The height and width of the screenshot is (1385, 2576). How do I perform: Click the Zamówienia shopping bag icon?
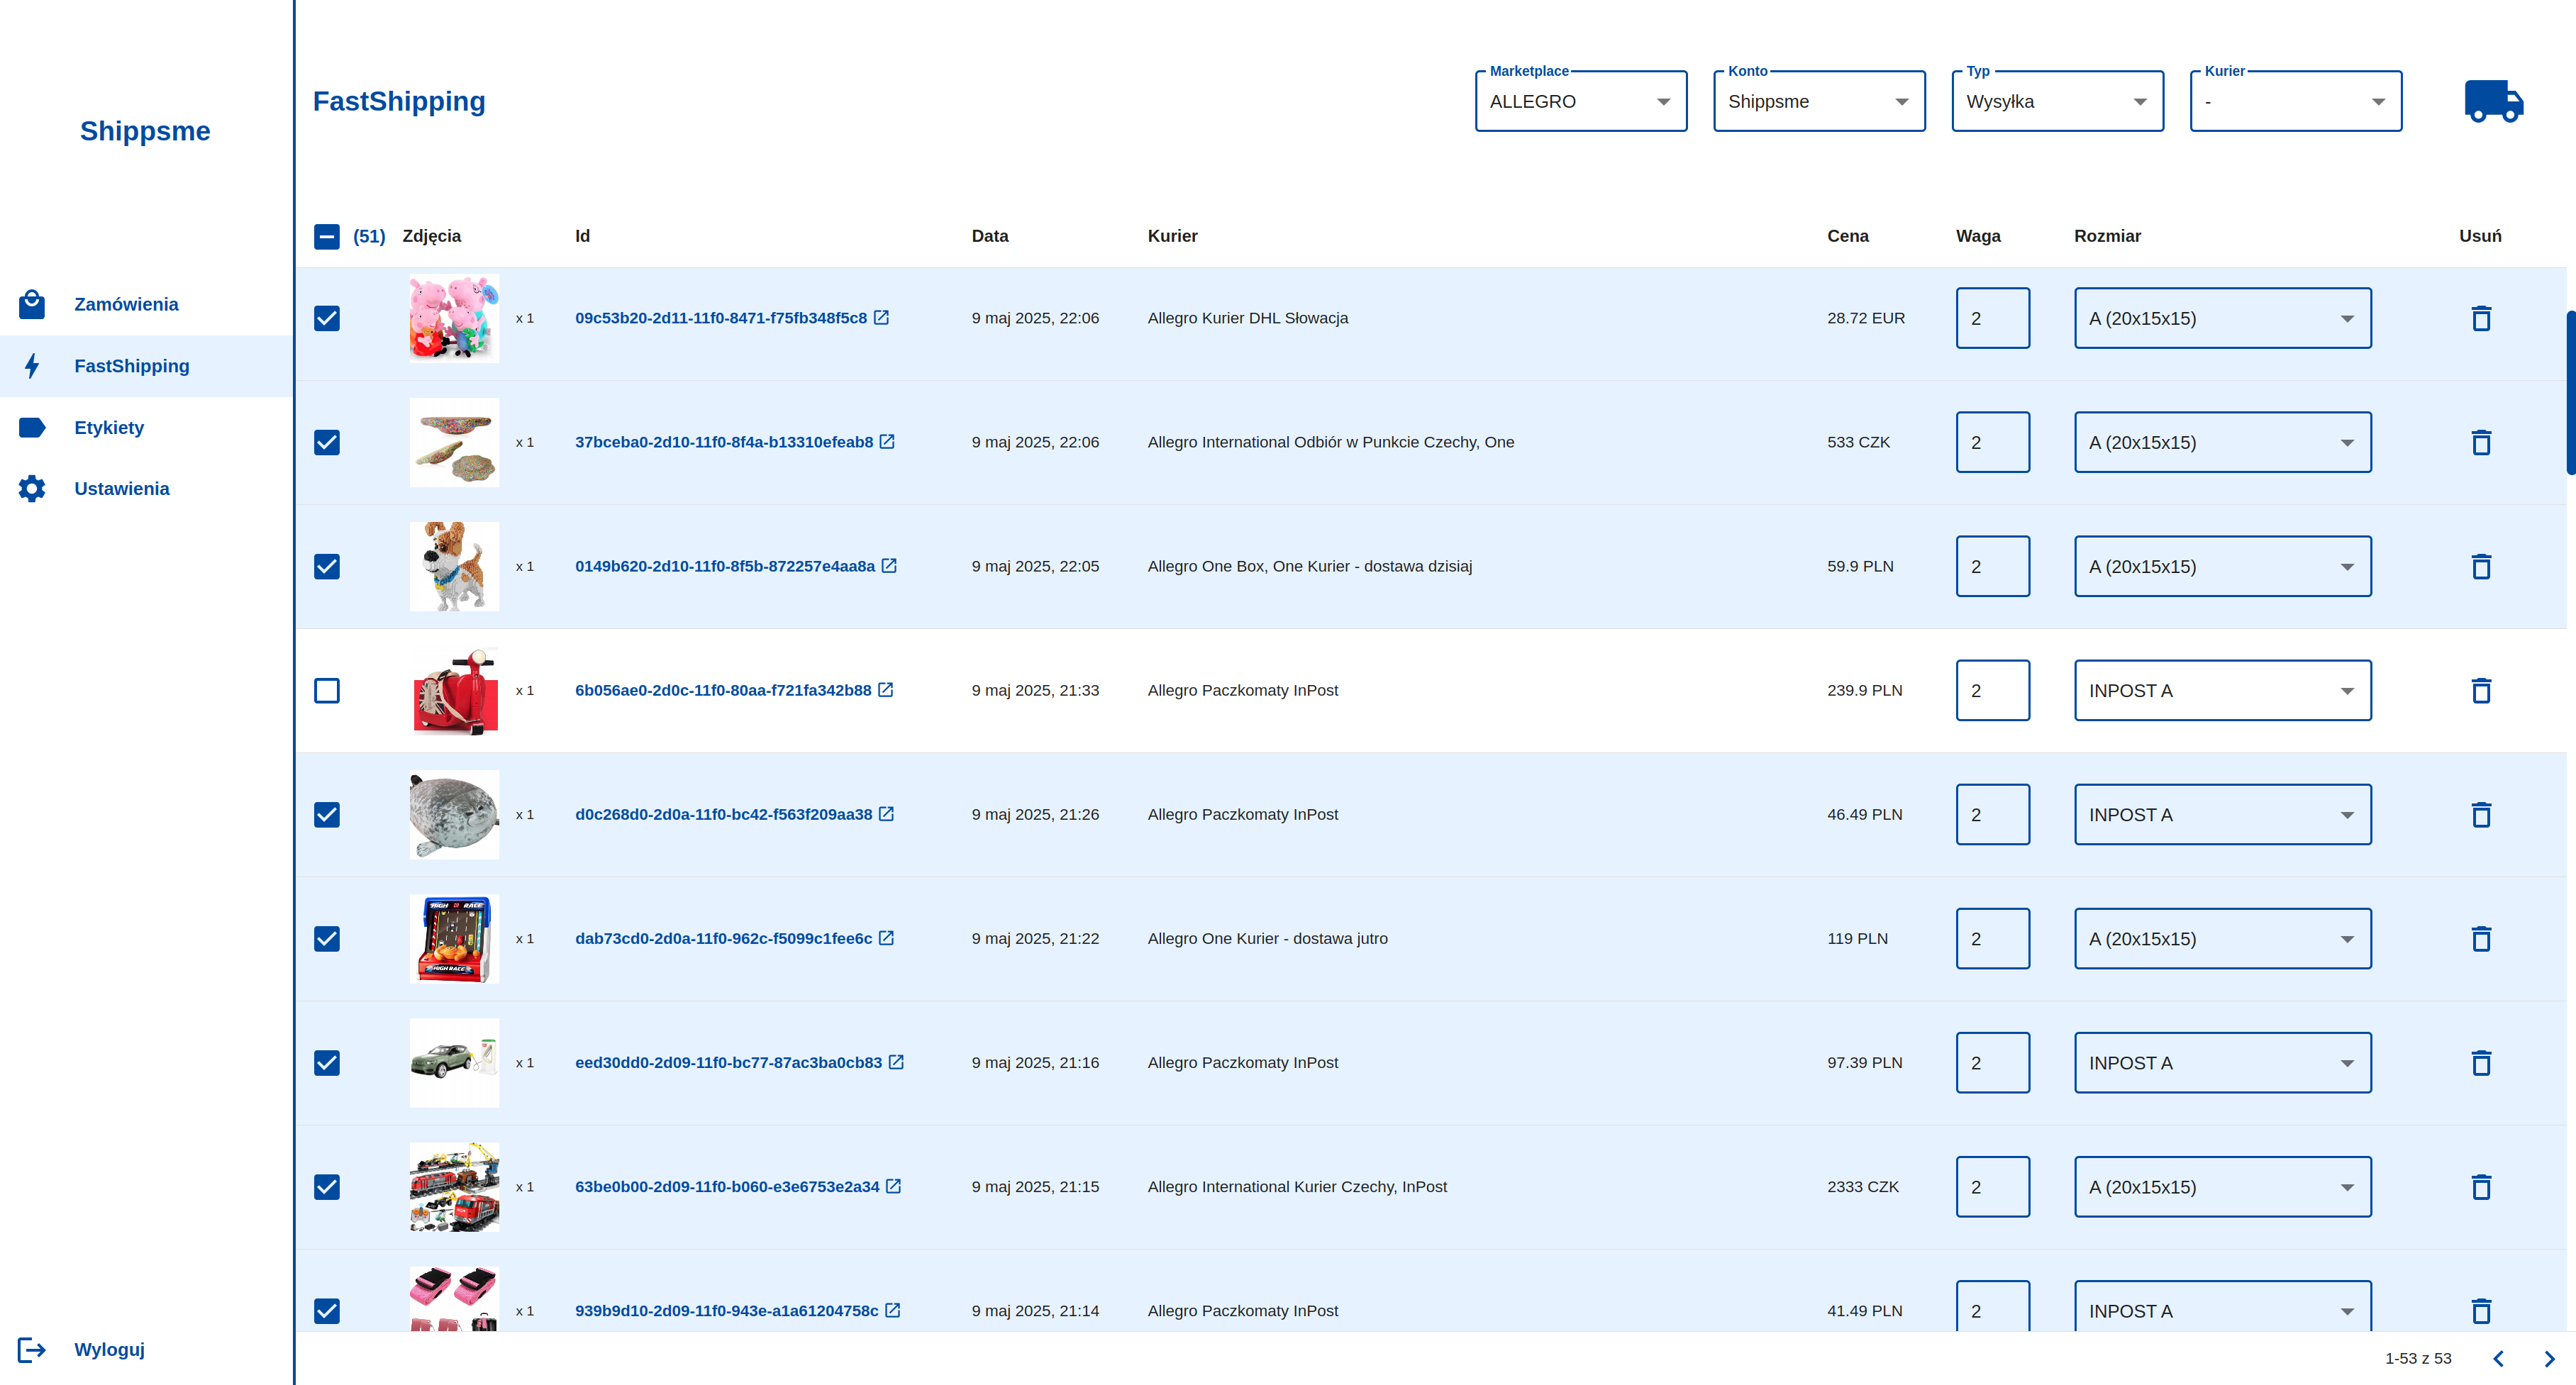tap(32, 304)
